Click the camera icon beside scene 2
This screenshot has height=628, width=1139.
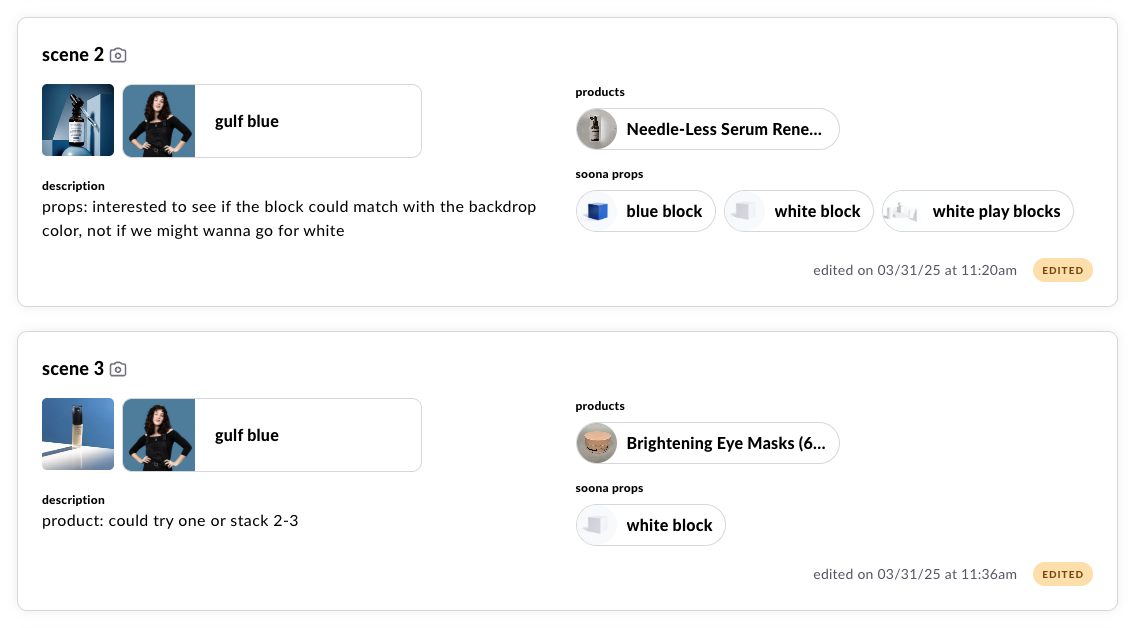coord(118,55)
